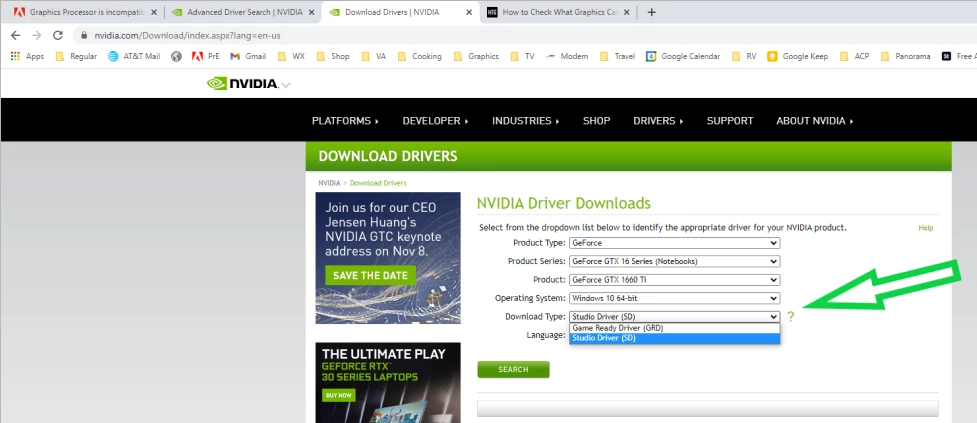This screenshot has width=977, height=423.
Task: Open the DEVELOPER menu
Action: (436, 121)
